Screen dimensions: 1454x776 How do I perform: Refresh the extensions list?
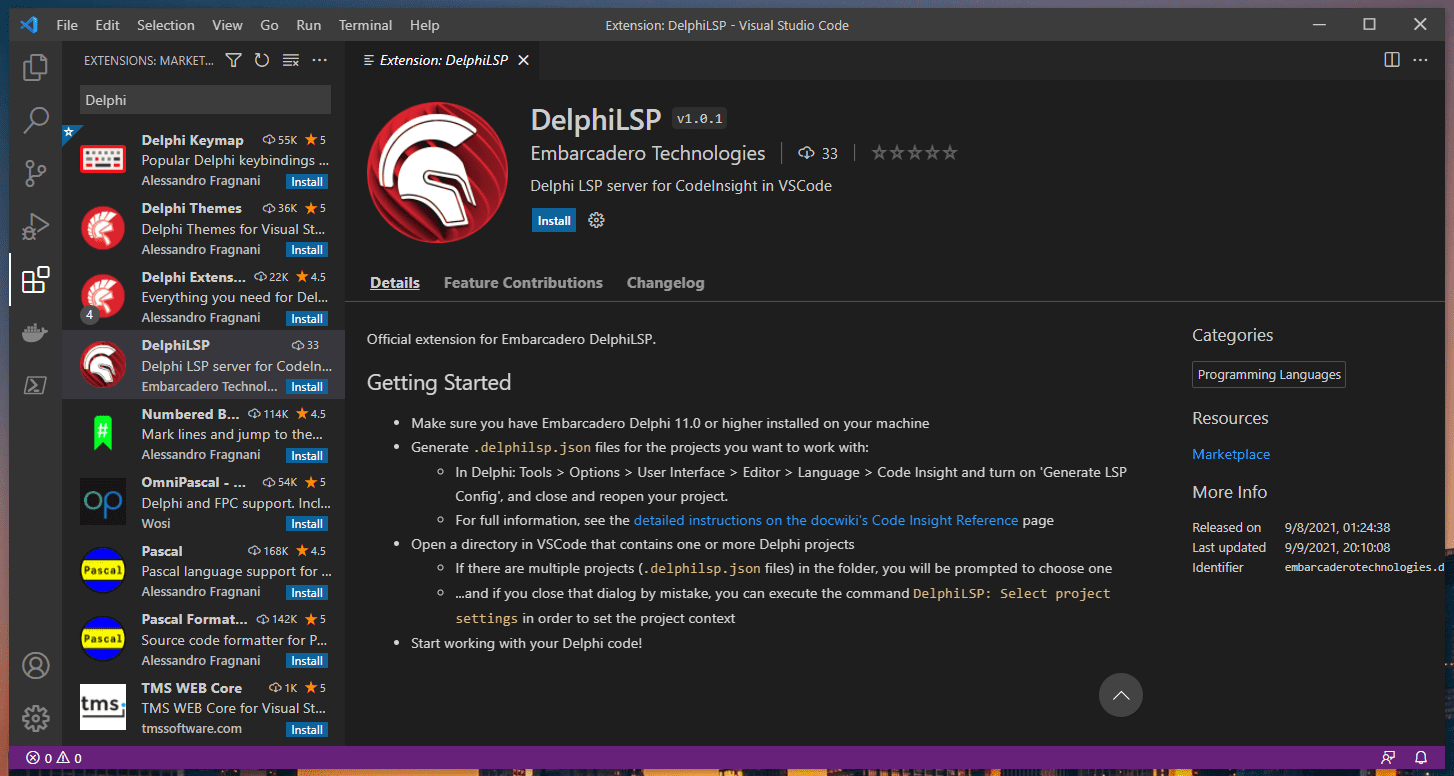pos(262,60)
